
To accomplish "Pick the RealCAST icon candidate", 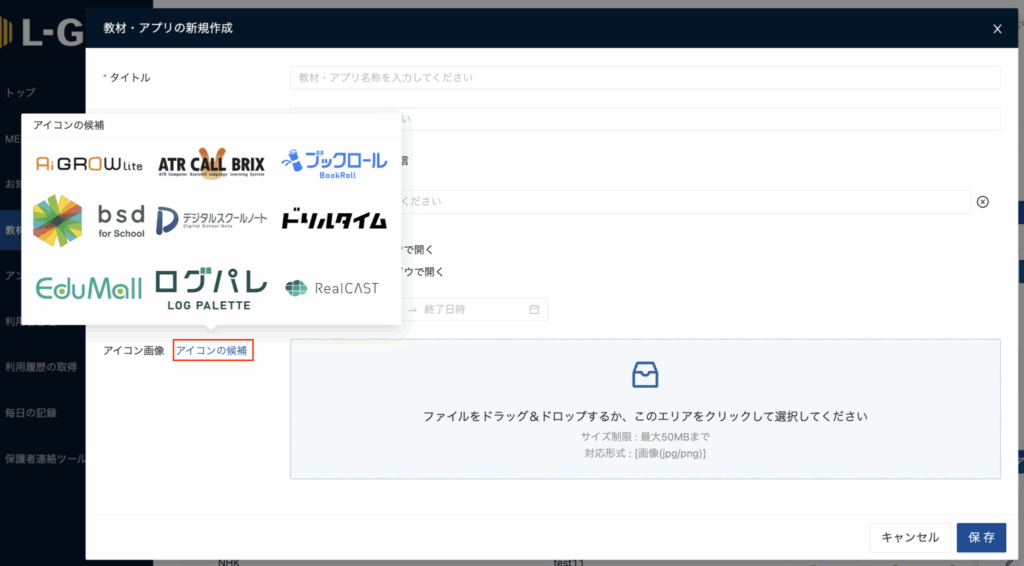I will pyautogui.click(x=332, y=288).
